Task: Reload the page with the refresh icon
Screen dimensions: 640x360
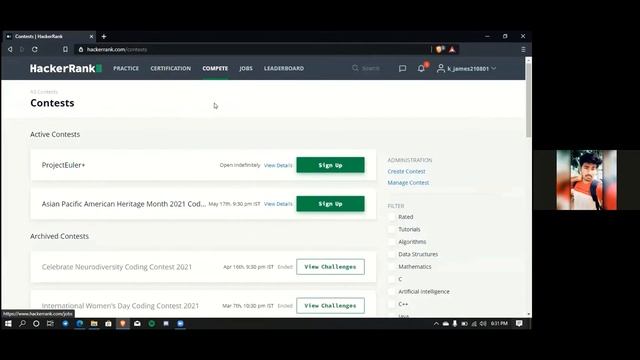Action: coord(35,49)
